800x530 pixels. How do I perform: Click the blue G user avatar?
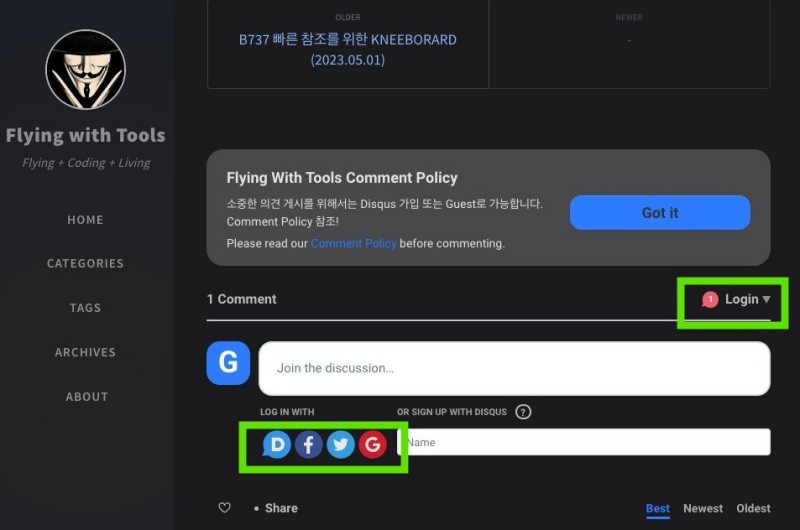(228, 363)
